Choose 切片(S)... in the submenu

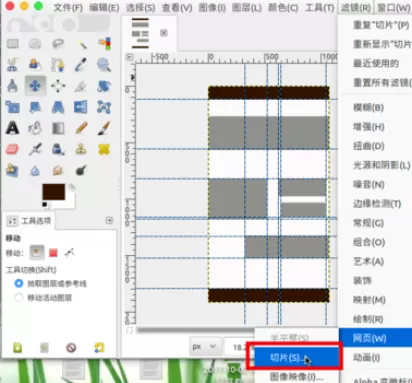point(296,357)
